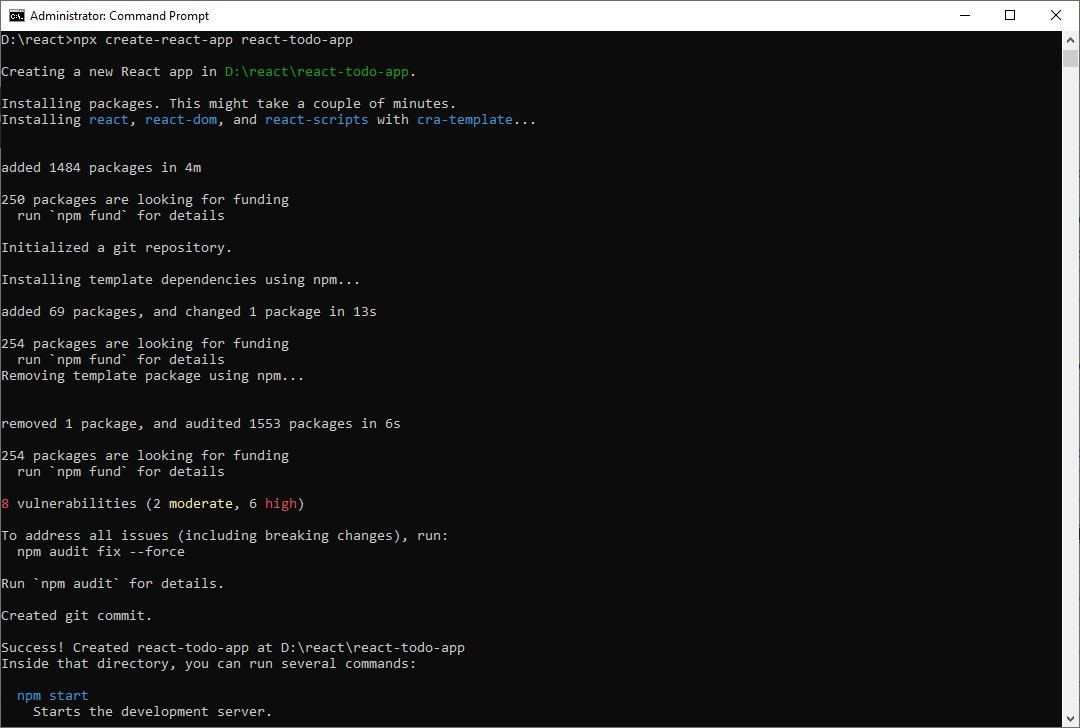Click the 'npm audit fix --force' line

[x=100, y=552]
